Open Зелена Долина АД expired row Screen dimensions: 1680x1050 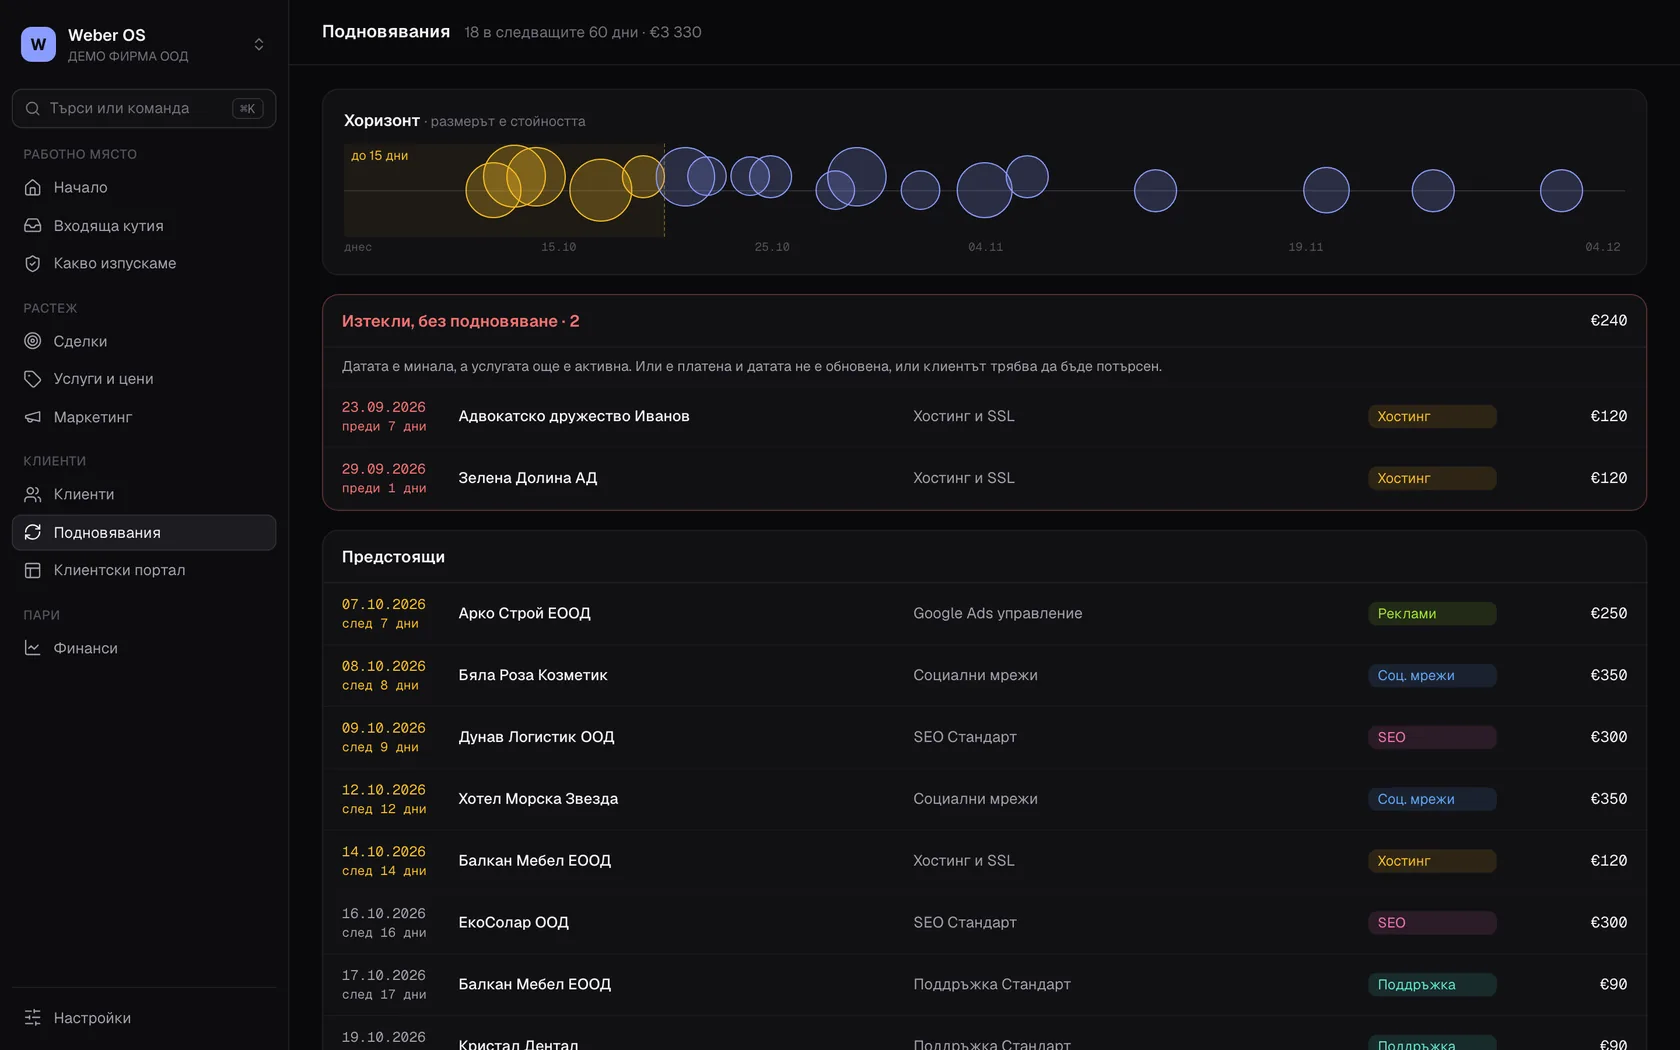(984, 478)
